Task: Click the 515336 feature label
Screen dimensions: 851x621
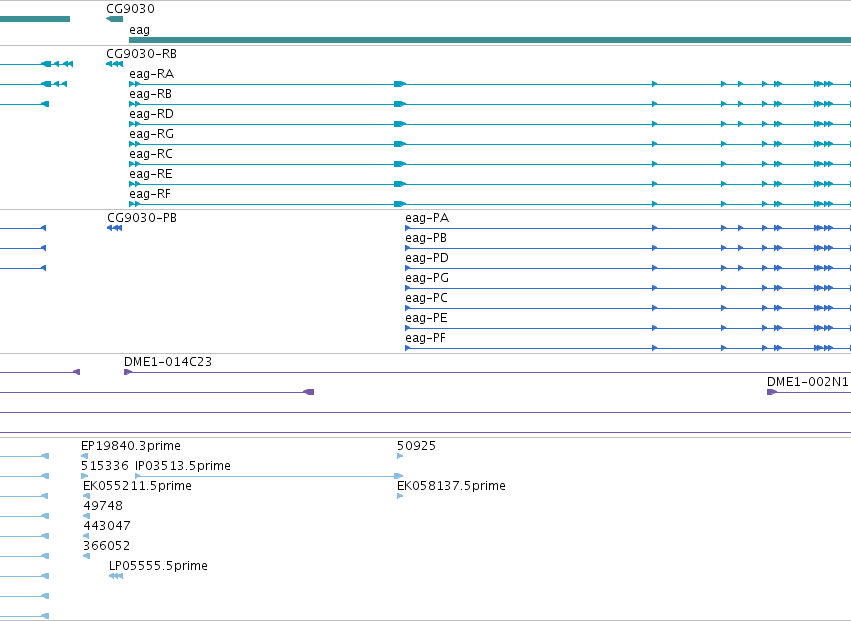Action: point(105,466)
